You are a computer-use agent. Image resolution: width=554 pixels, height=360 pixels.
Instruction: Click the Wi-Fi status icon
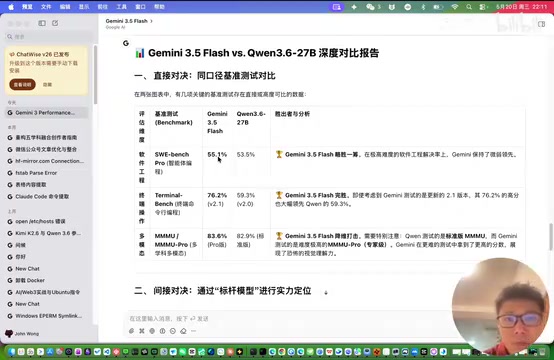(455, 7)
